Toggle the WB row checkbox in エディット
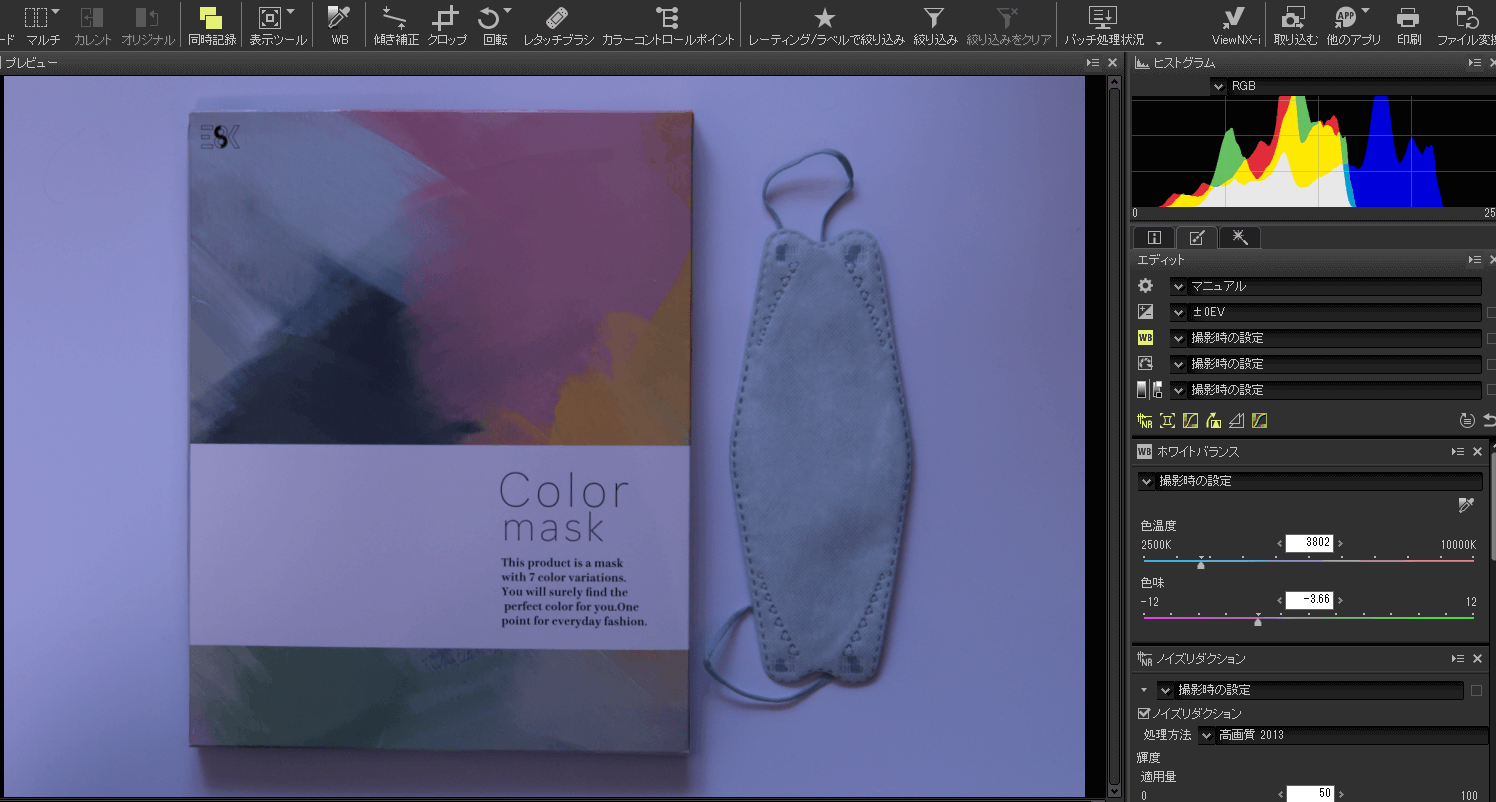The height and width of the screenshot is (802, 1496). 1492,338
